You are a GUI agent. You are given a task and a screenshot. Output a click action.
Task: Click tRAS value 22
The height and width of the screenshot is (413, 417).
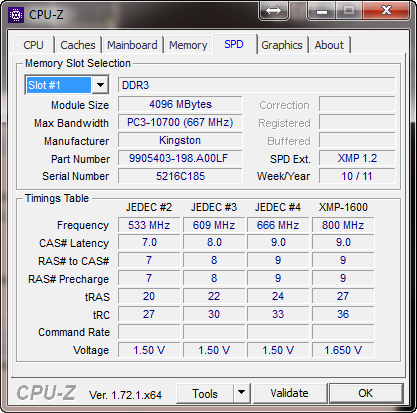point(214,296)
